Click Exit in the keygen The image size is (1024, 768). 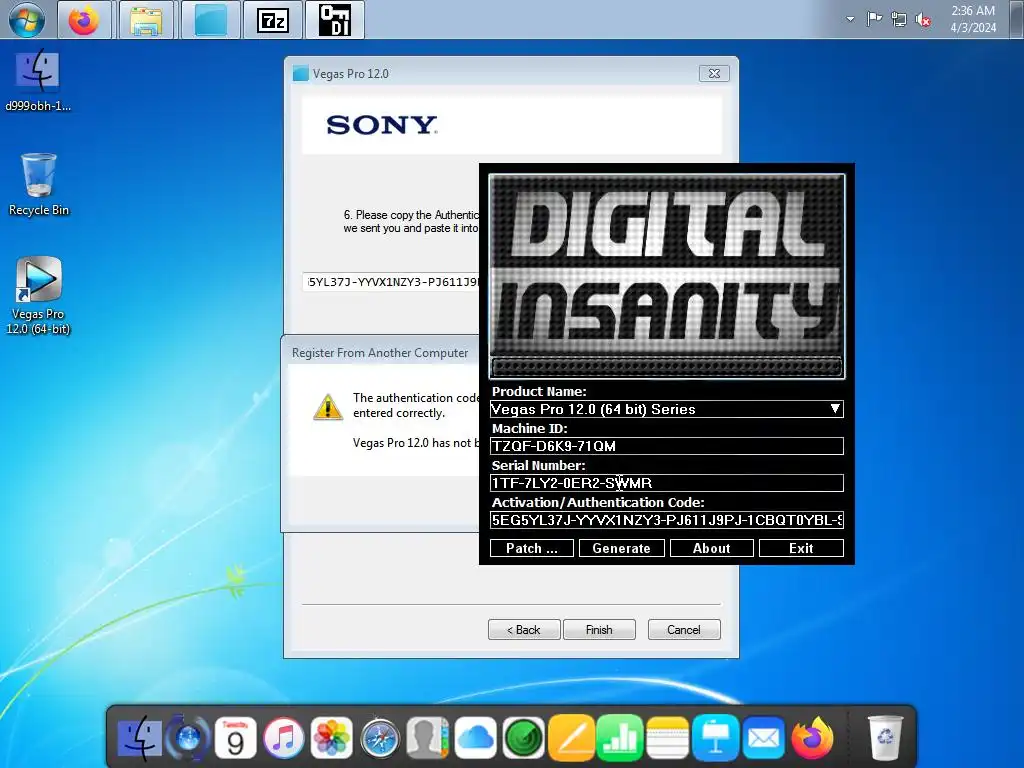[801, 548]
